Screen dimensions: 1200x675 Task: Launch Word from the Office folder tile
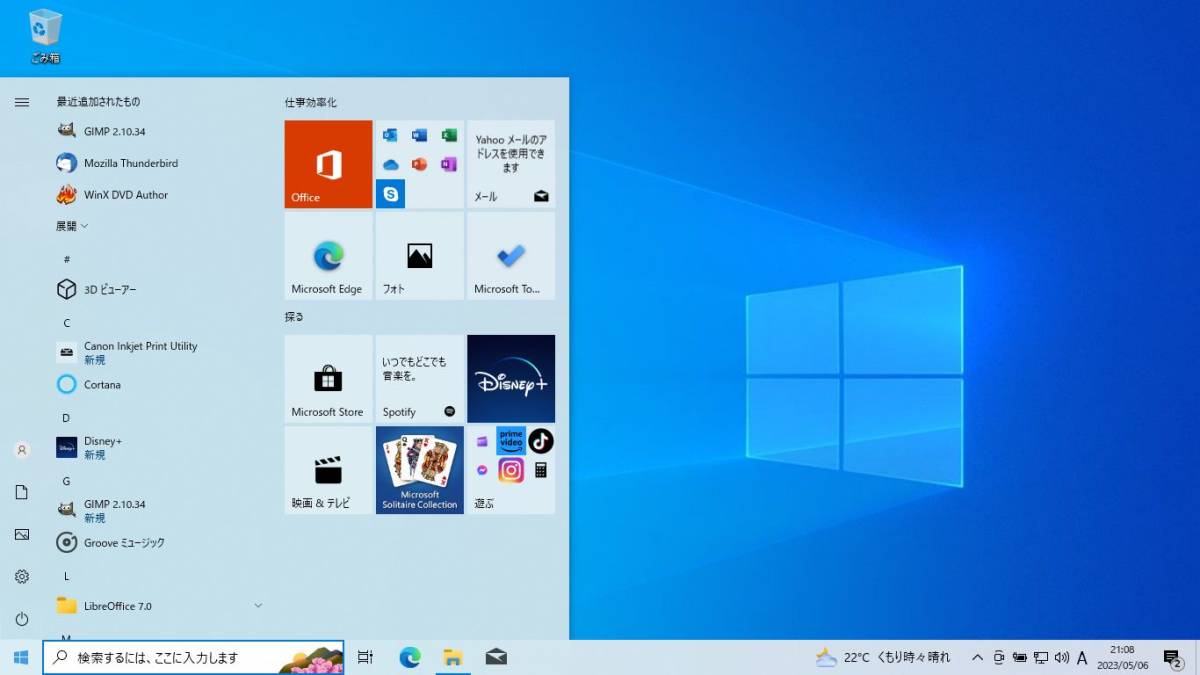pyautogui.click(x=419, y=135)
